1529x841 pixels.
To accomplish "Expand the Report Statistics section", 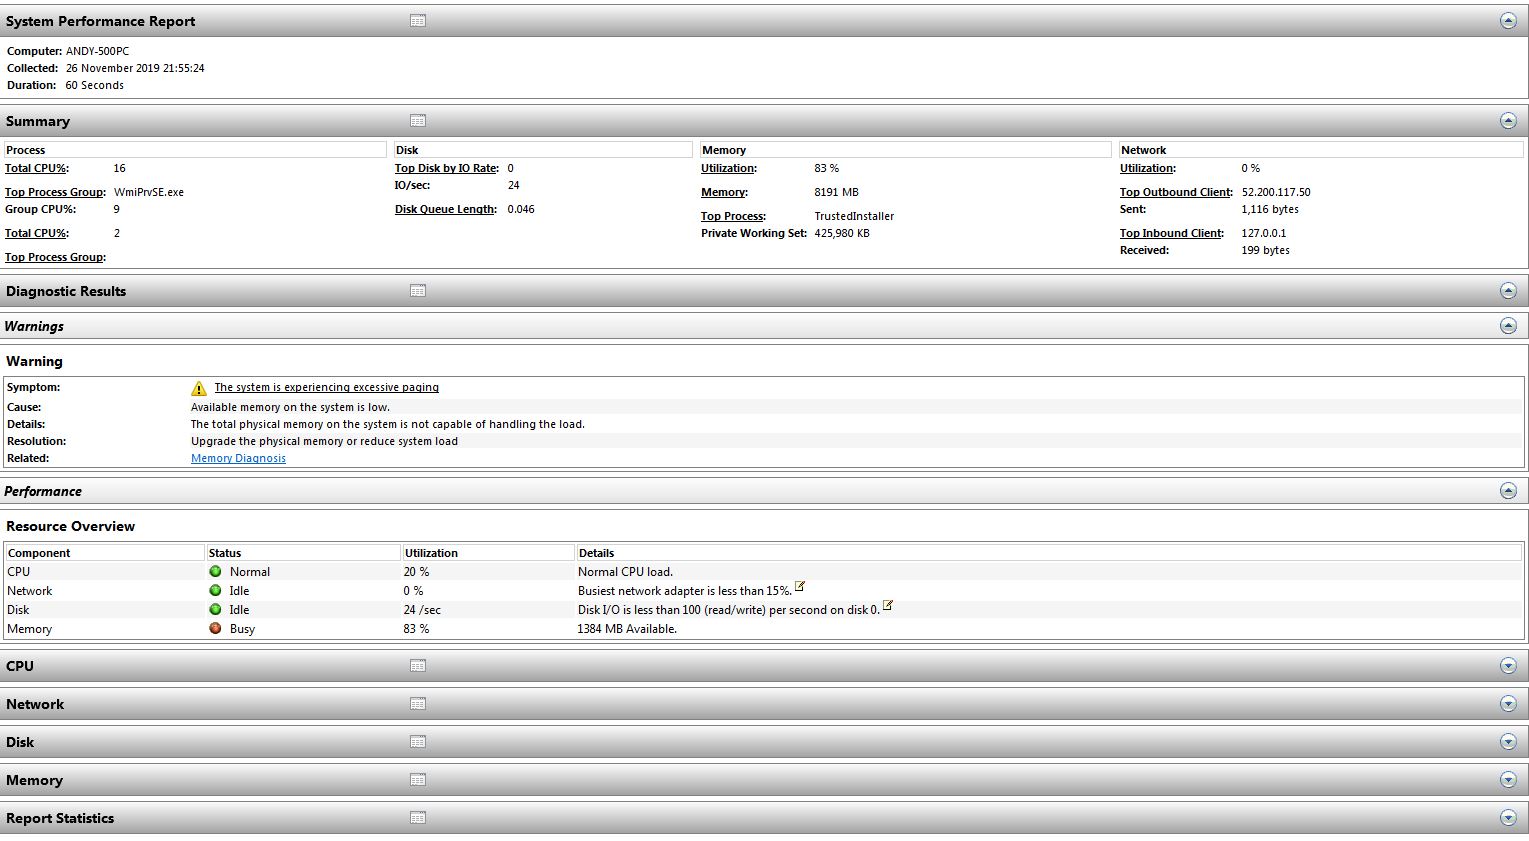I will (x=1508, y=818).
